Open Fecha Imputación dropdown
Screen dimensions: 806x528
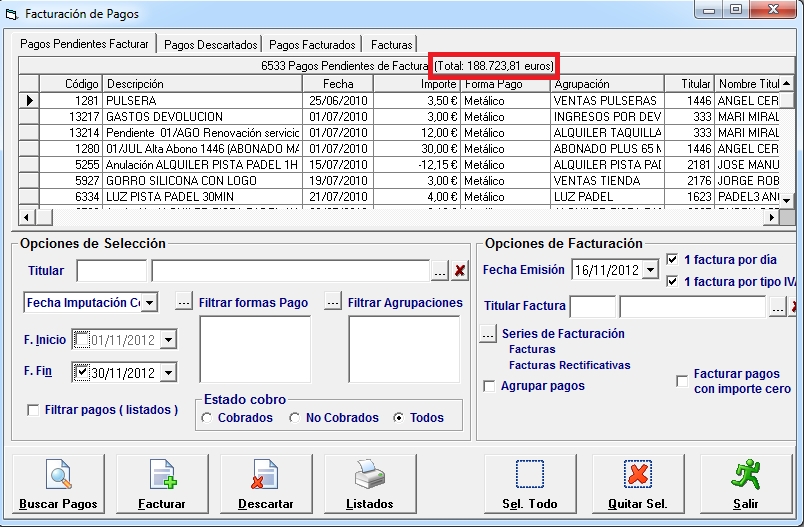click(x=149, y=302)
